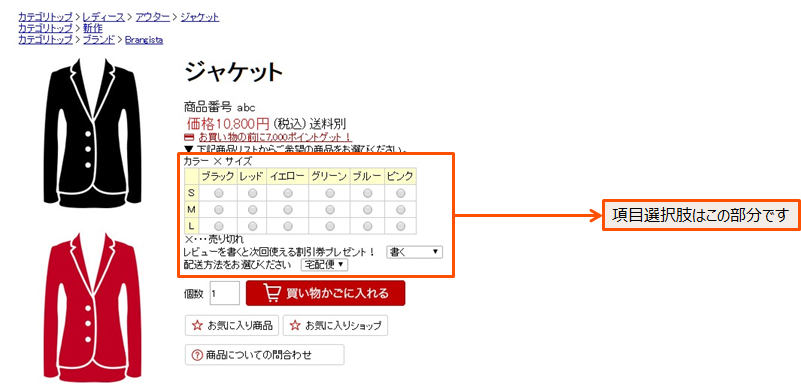
Task: Click the credit card icon beside points offer
Action: pyautogui.click(x=189, y=137)
